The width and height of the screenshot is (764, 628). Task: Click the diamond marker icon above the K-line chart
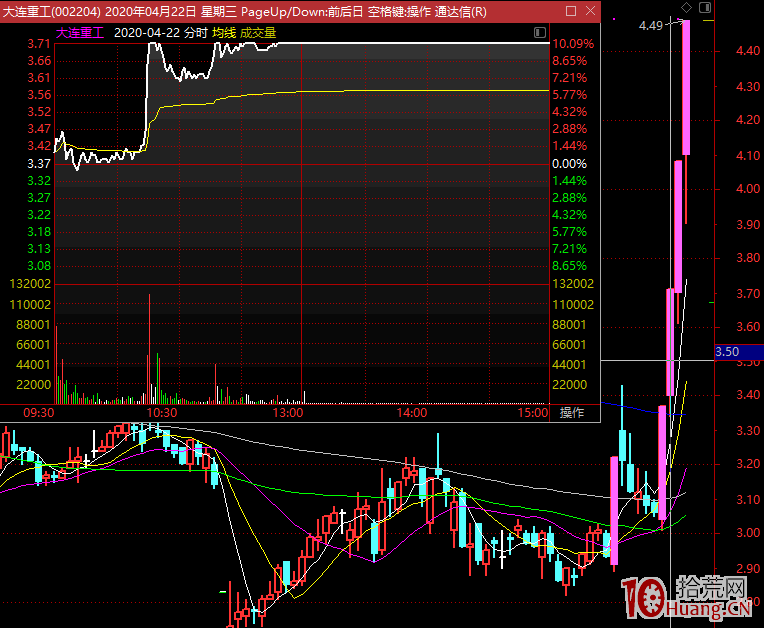[x=686, y=7]
